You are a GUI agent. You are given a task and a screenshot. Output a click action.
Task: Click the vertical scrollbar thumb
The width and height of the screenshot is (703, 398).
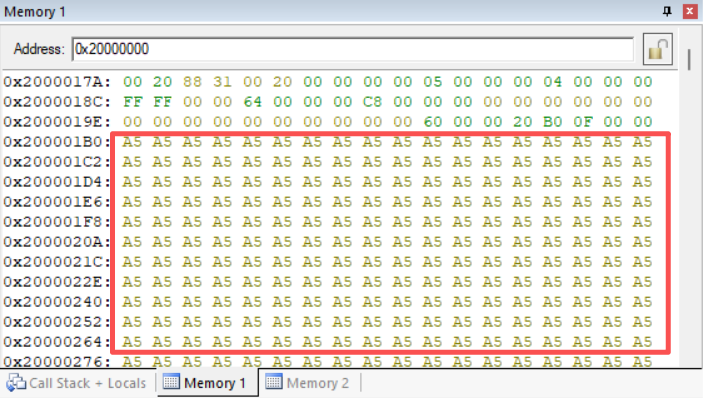(x=690, y=60)
